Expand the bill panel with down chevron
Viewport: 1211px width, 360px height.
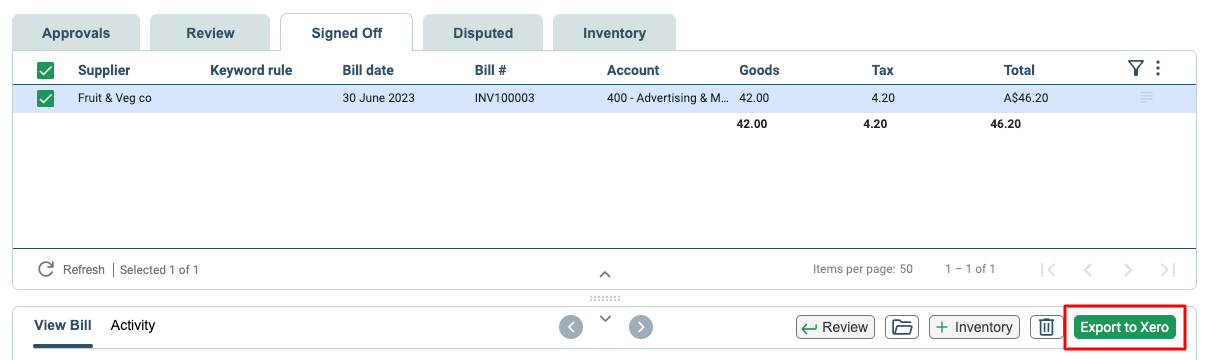605,318
